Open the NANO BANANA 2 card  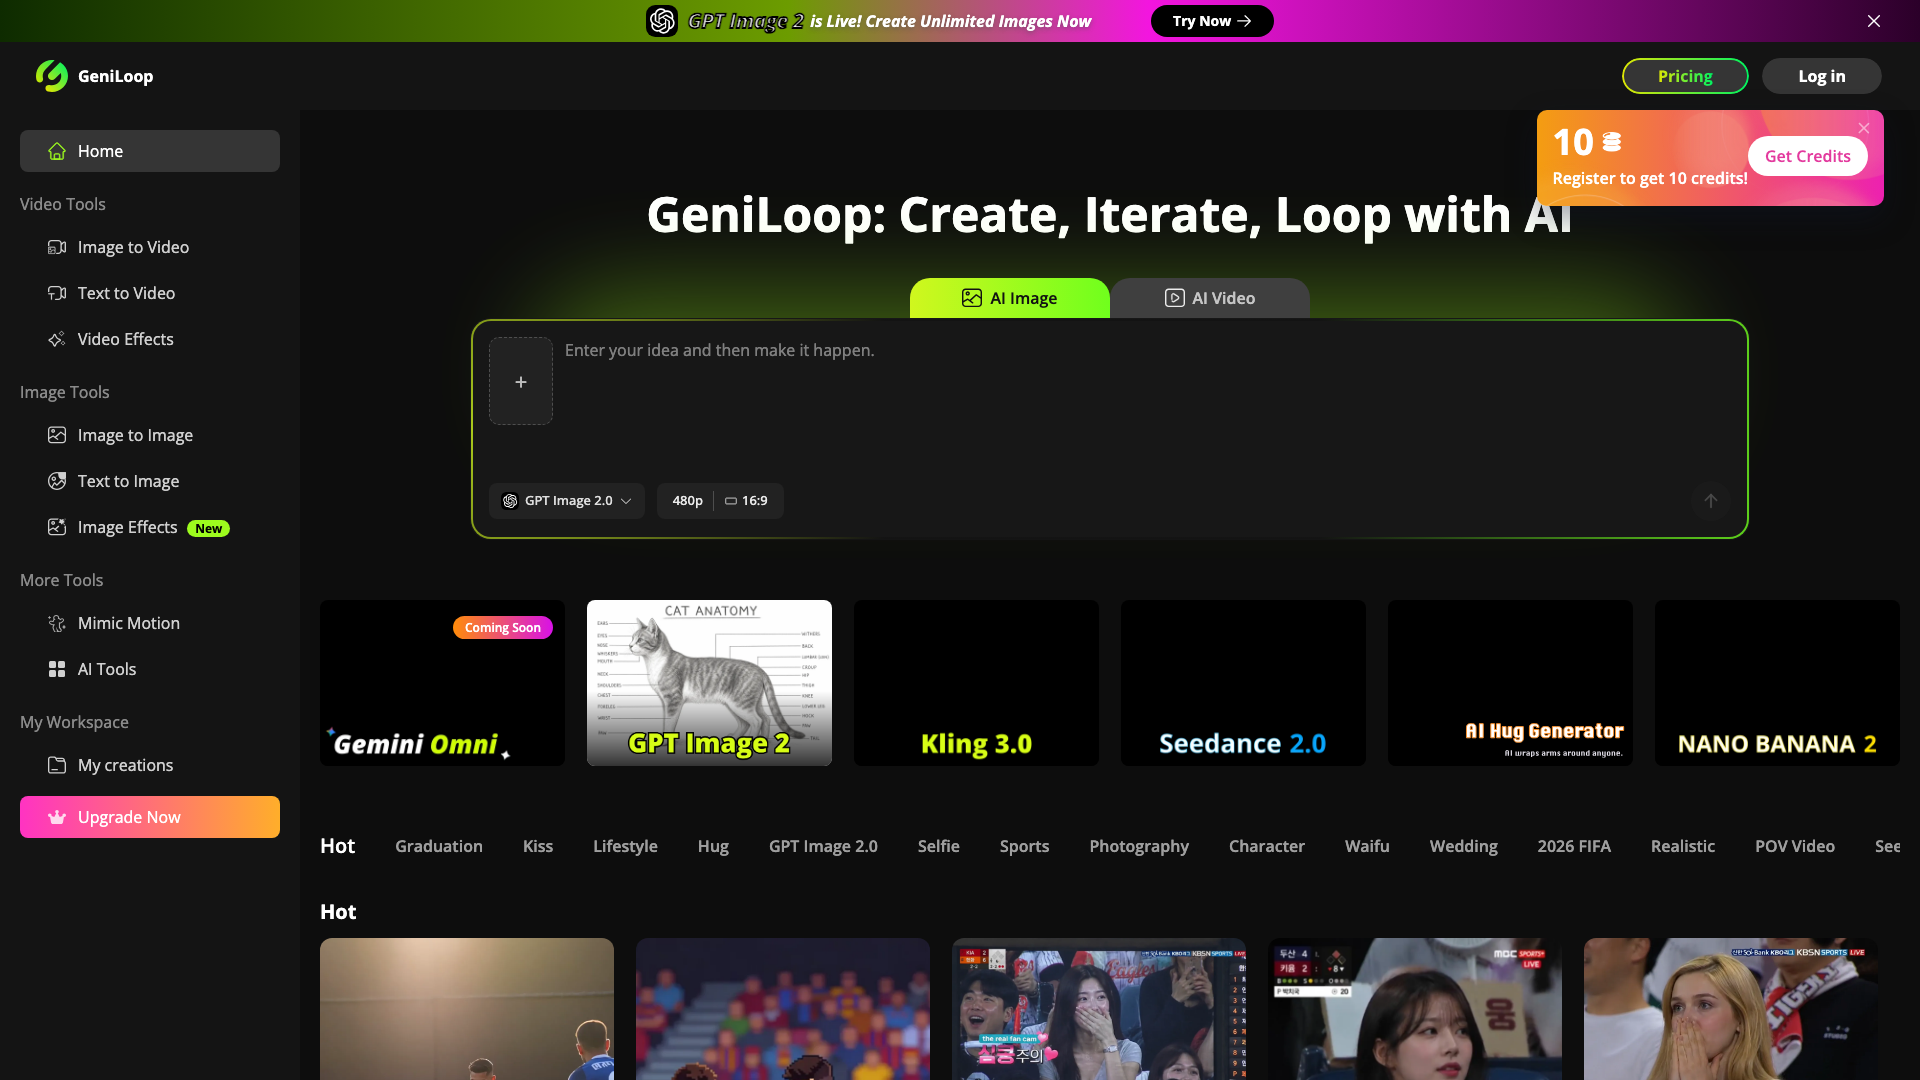tap(1777, 683)
